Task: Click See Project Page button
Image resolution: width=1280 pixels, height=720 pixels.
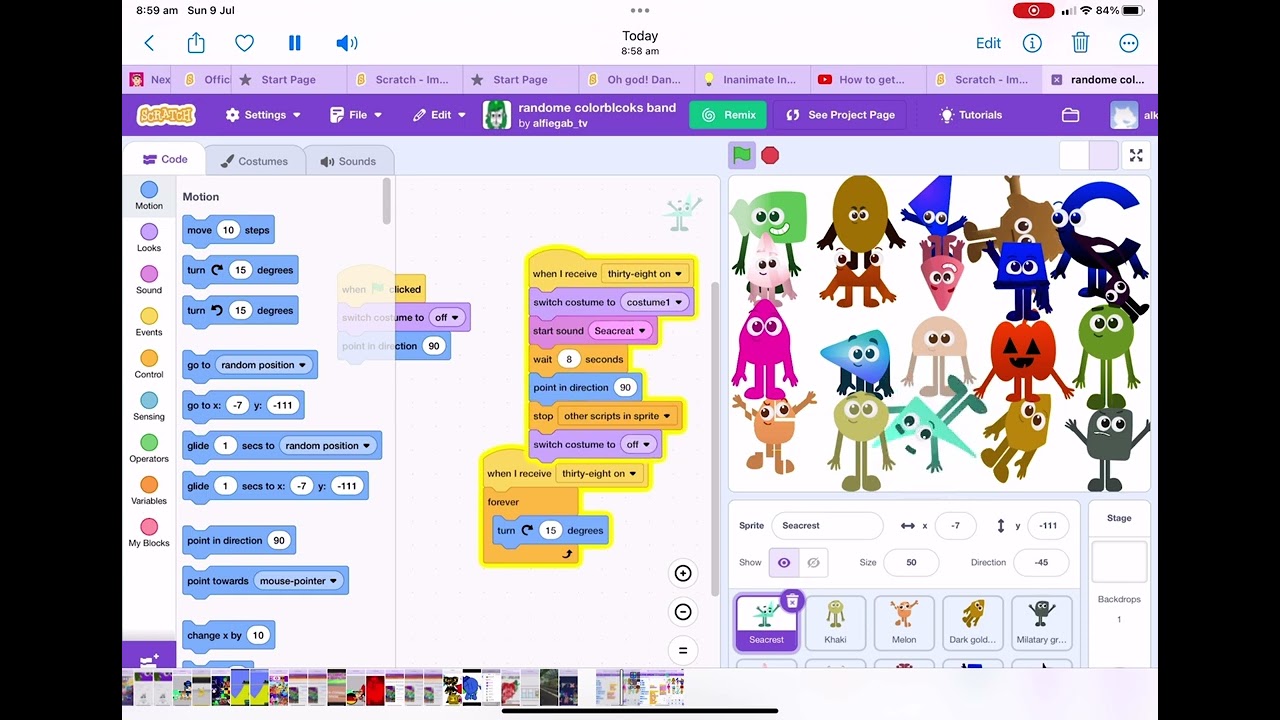Action: click(840, 115)
